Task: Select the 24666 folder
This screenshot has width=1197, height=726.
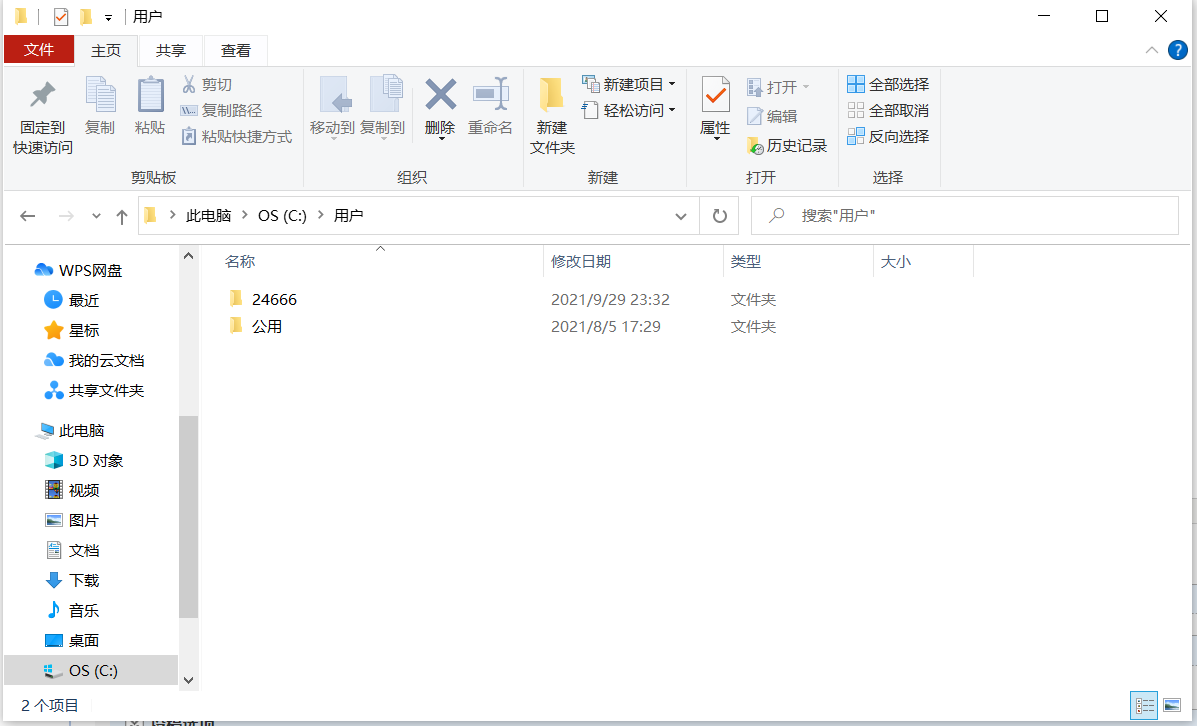Action: click(x=263, y=299)
